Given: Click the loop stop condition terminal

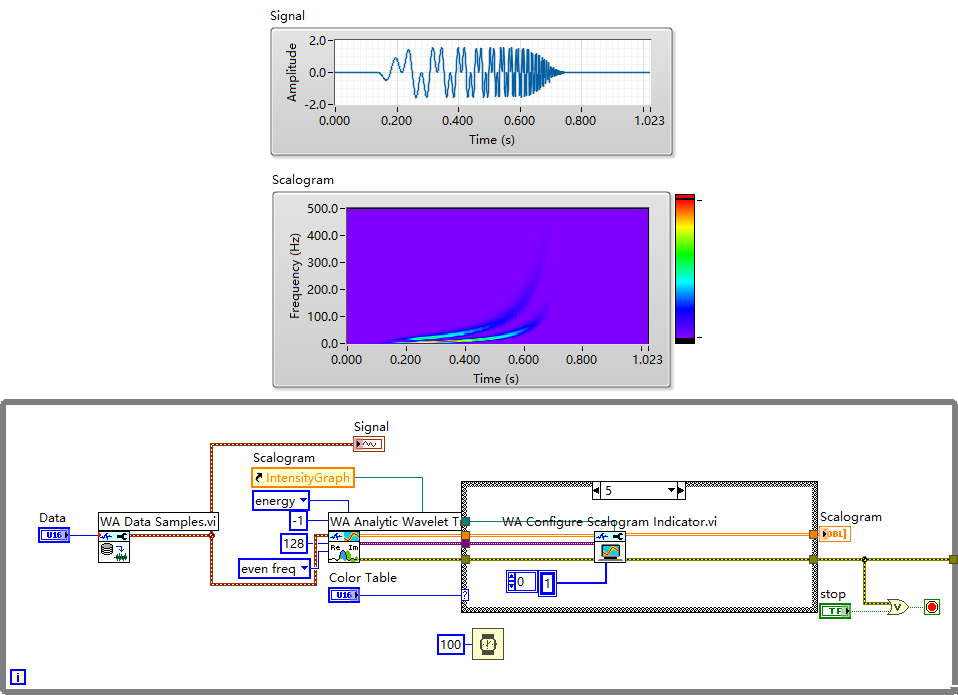Looking at the screenshot, I should 932,607.
